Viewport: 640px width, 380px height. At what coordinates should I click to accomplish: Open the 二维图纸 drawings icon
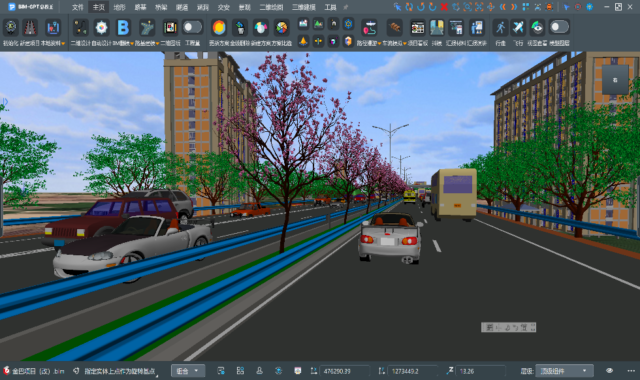170,27
